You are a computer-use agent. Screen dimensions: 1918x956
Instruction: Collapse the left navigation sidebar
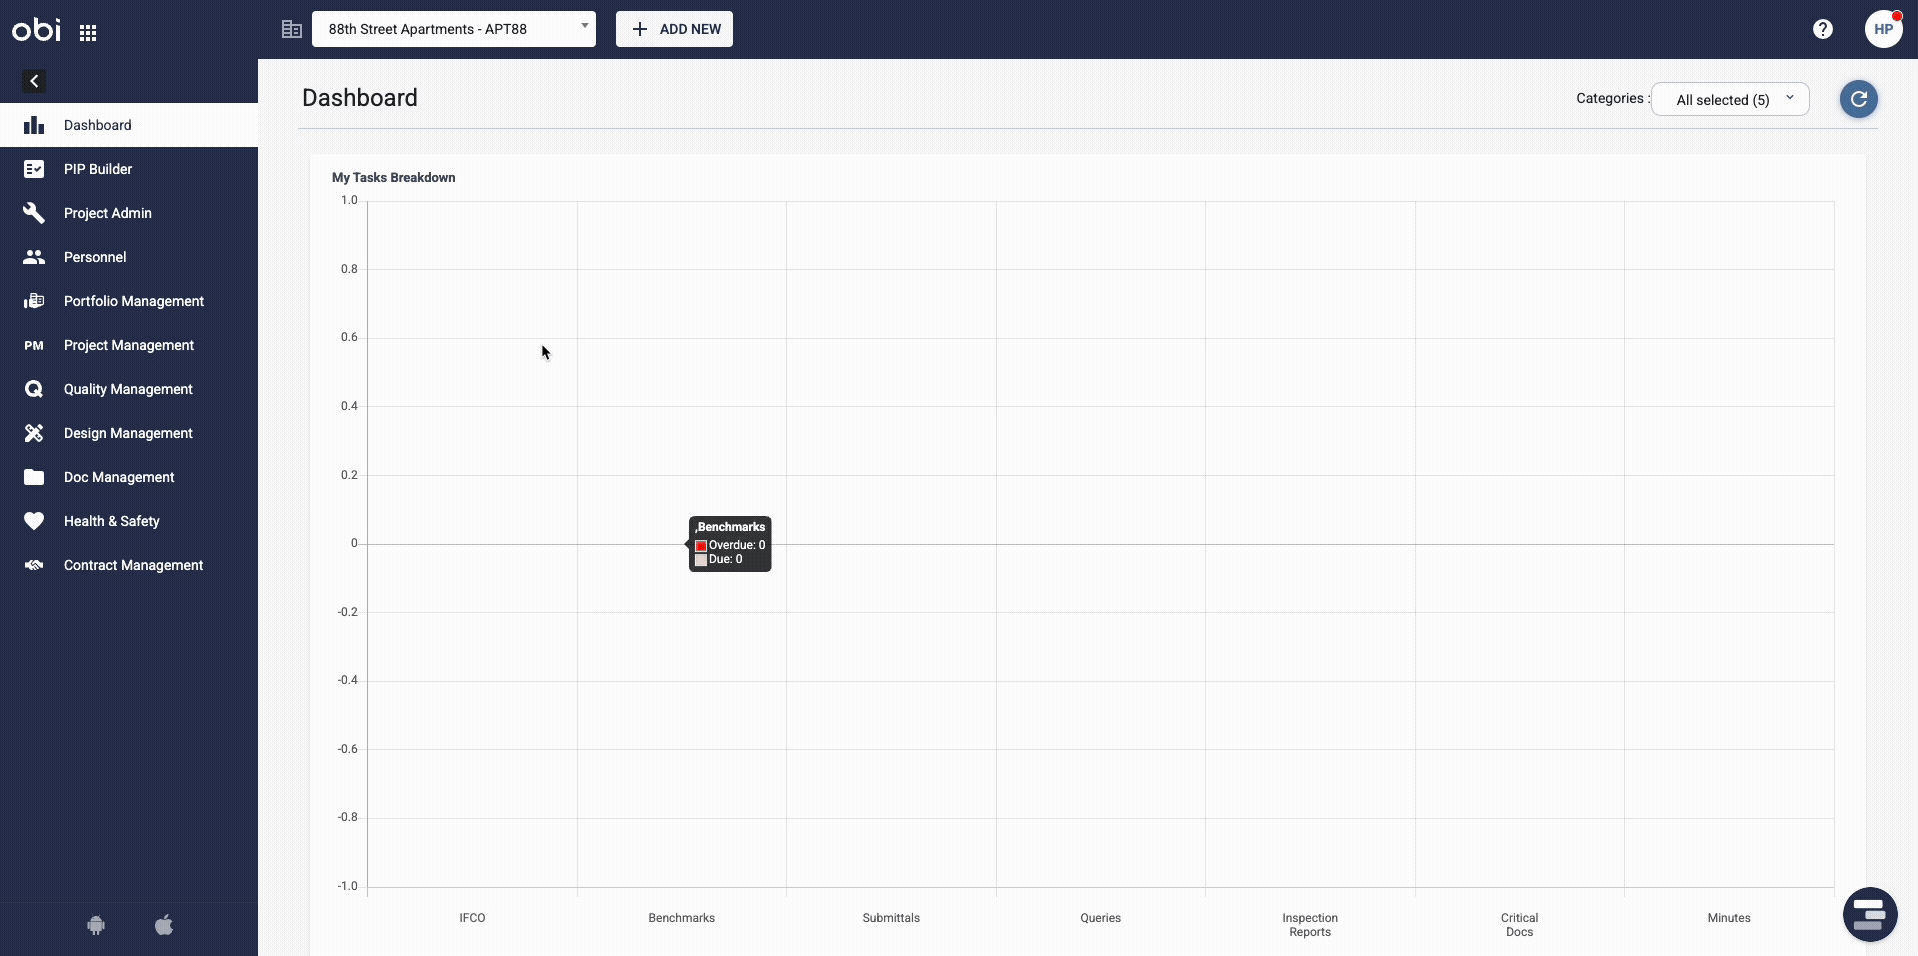pyautogui.click(x=33, y=81)
